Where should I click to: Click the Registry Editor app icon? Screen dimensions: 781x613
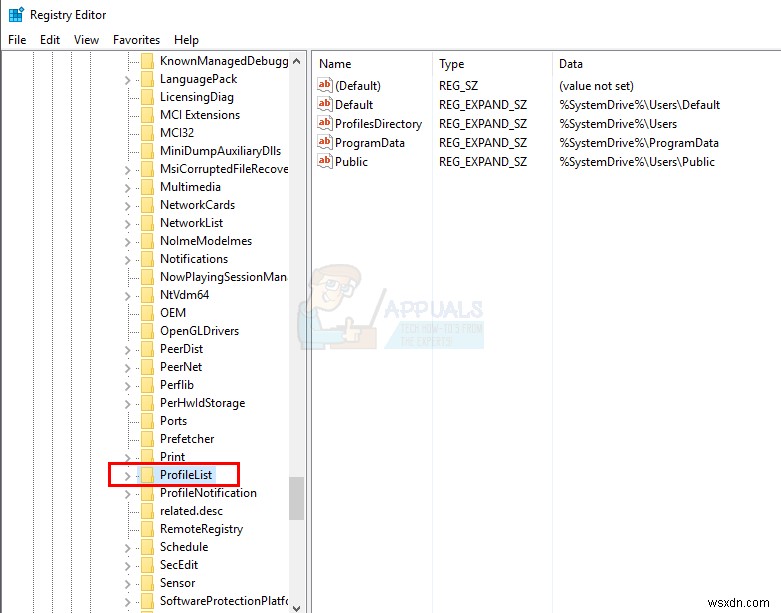click(x=16, y=14)
